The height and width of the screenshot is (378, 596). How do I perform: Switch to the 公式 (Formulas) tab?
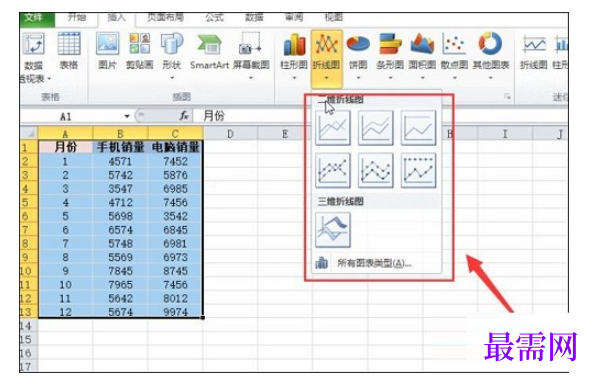[x=214, y=17]
